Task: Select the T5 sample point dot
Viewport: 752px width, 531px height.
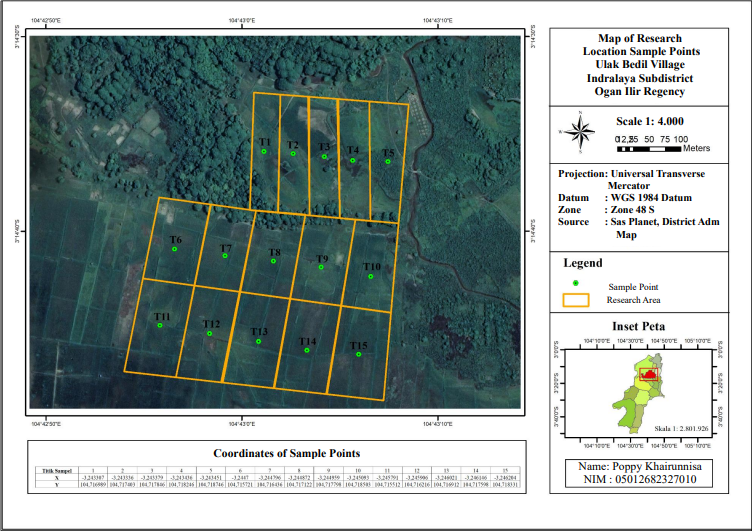Action: (387, 161)
